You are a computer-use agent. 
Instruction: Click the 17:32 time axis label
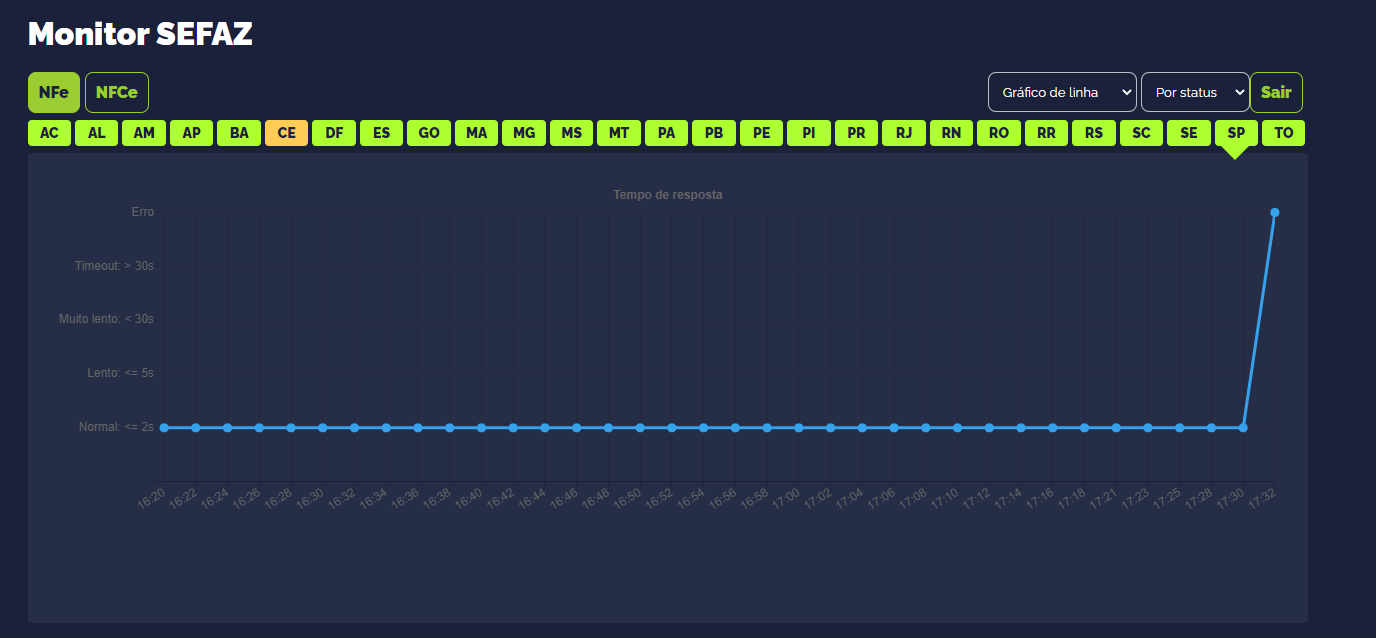1263,499
